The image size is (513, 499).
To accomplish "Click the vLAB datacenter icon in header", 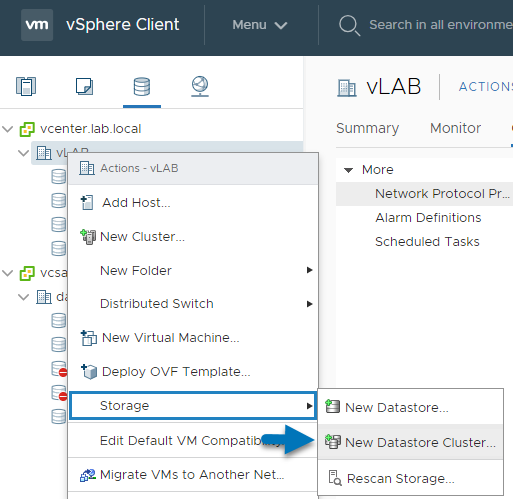I will pyautogui.click(x=347, y=88).
